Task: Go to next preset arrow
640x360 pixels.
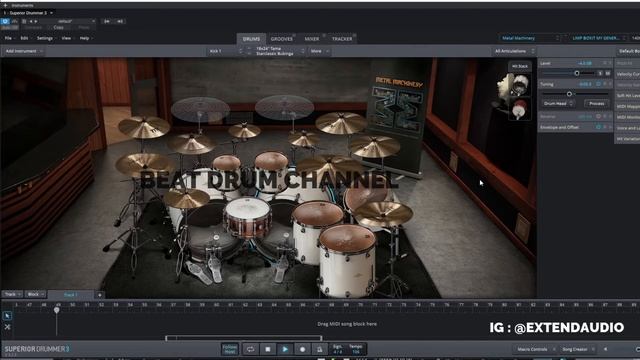Action: point(36,21)
